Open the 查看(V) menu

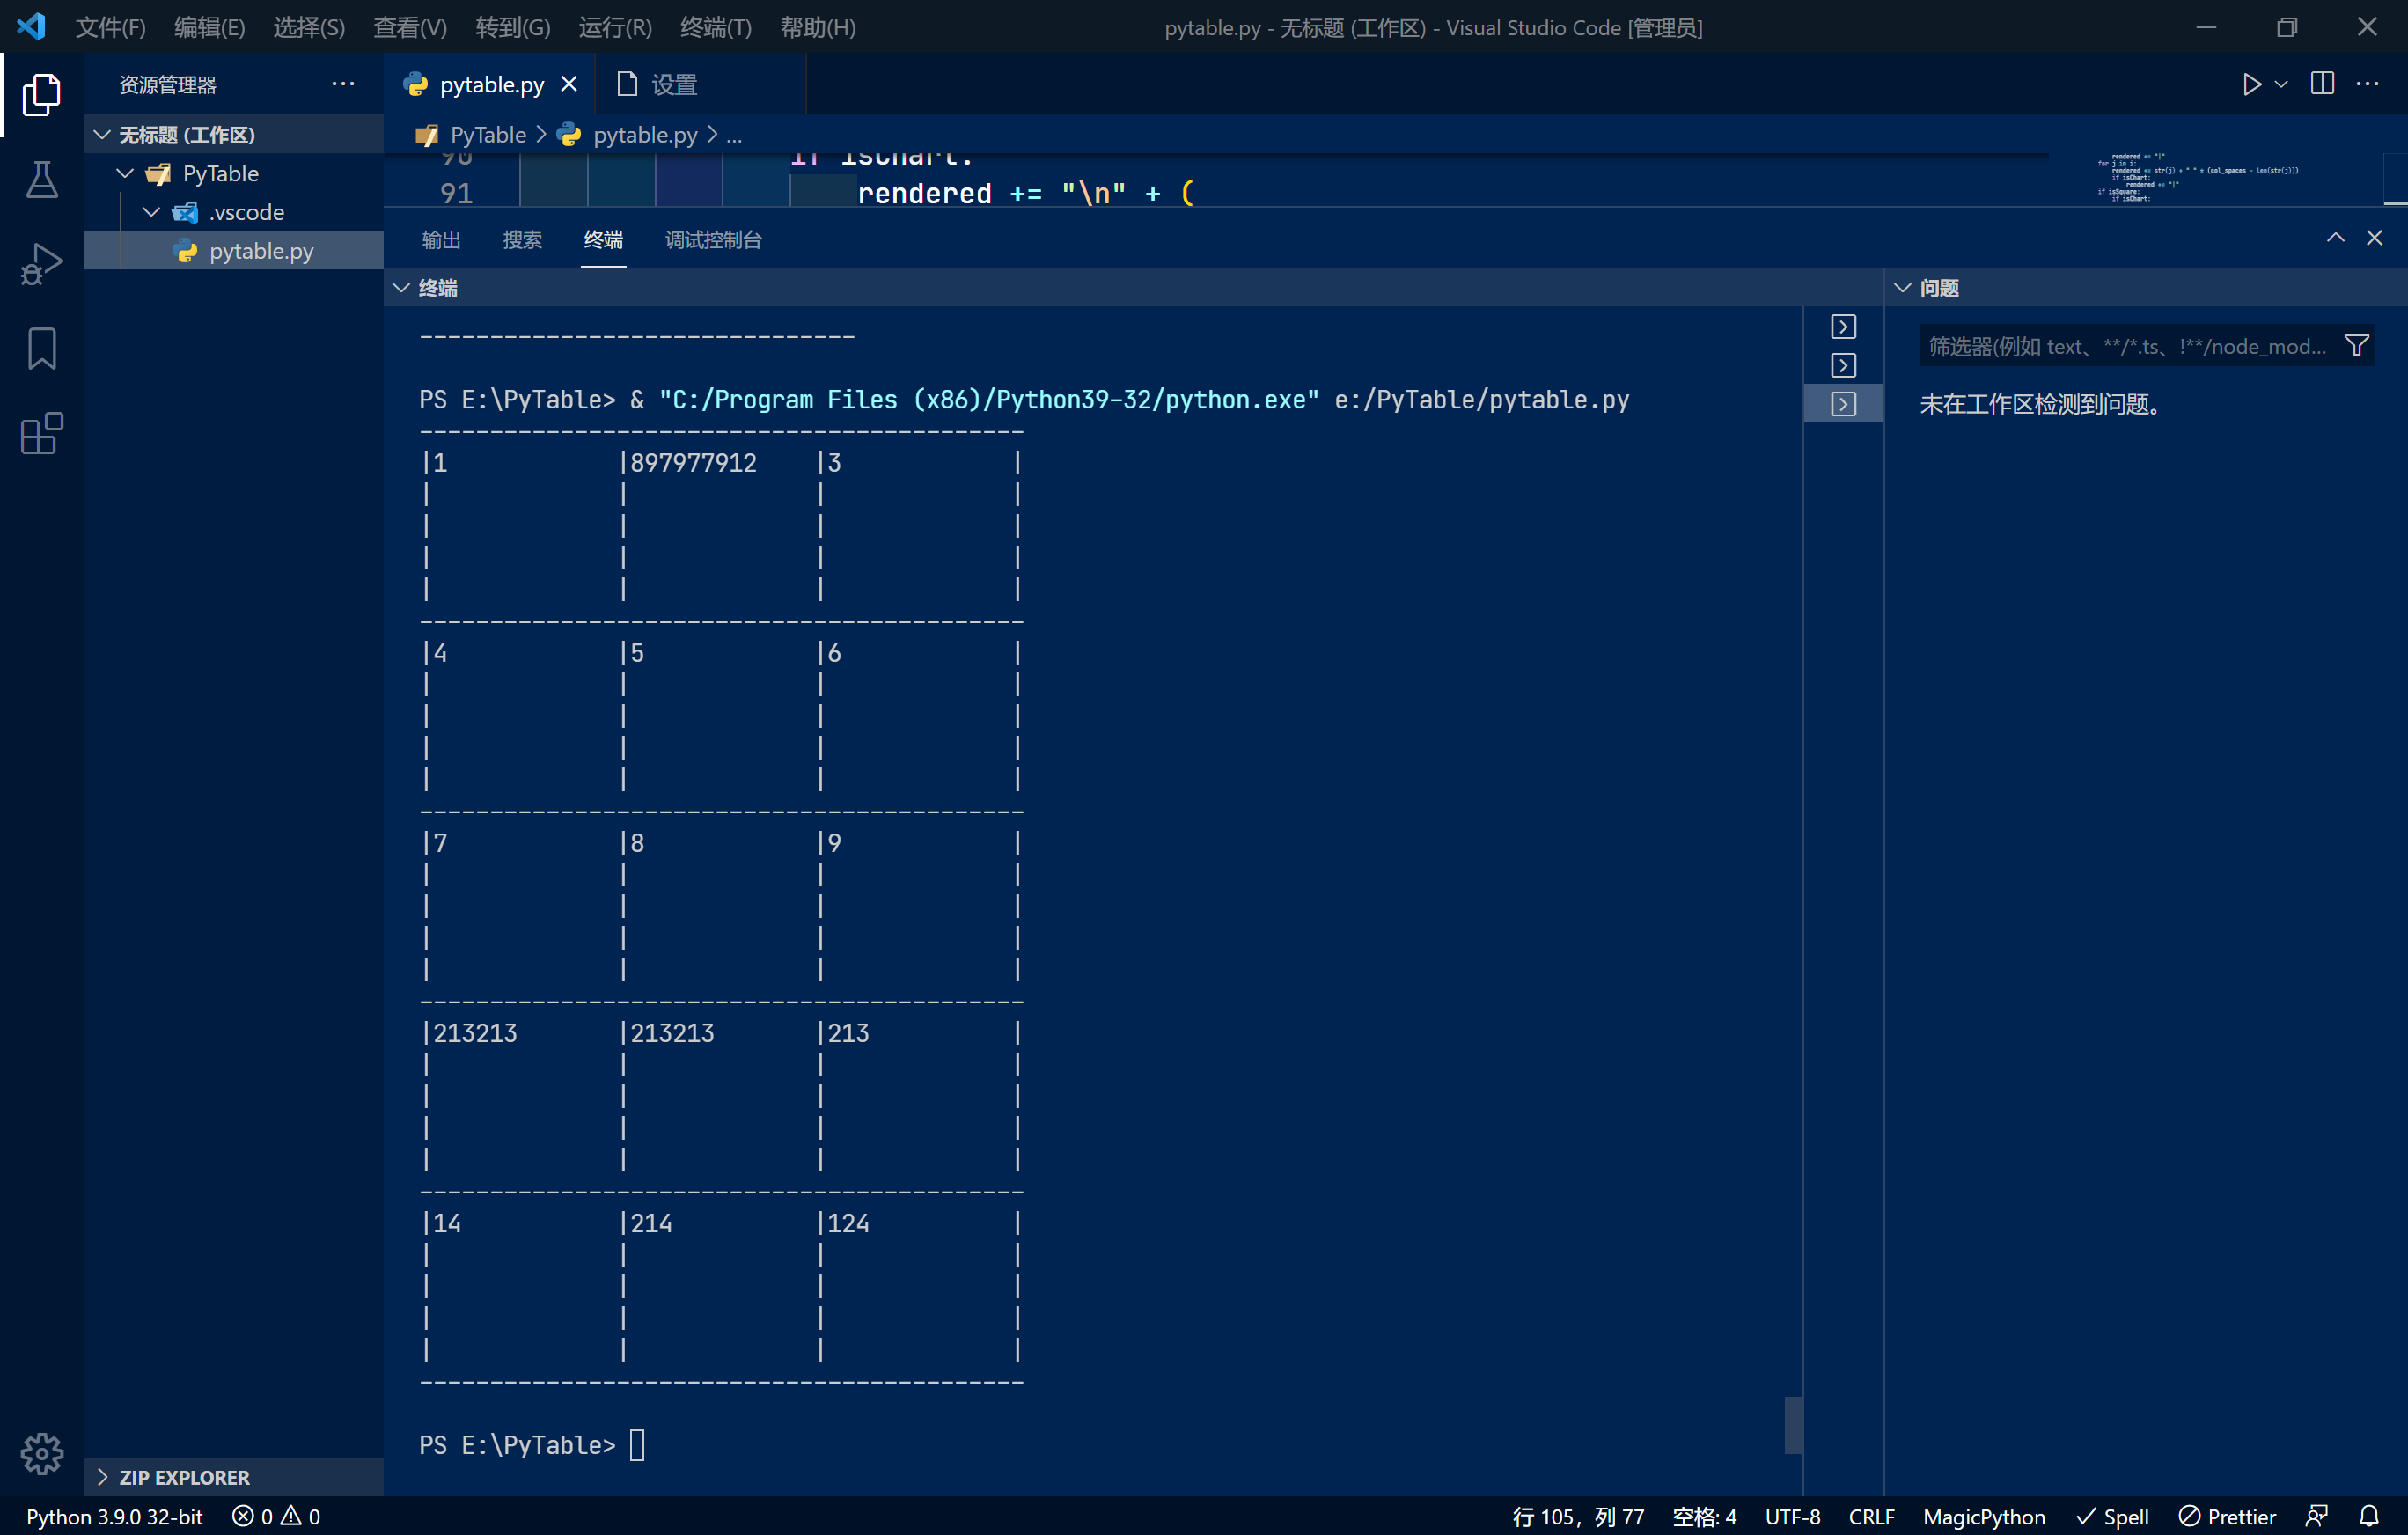pyautogui.click(x=410, y=27)
